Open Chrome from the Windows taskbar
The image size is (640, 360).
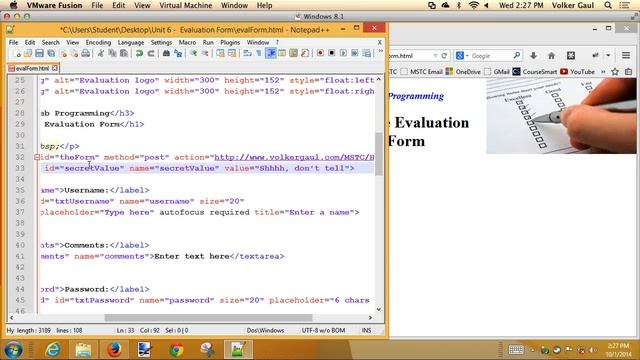point(176,350)
